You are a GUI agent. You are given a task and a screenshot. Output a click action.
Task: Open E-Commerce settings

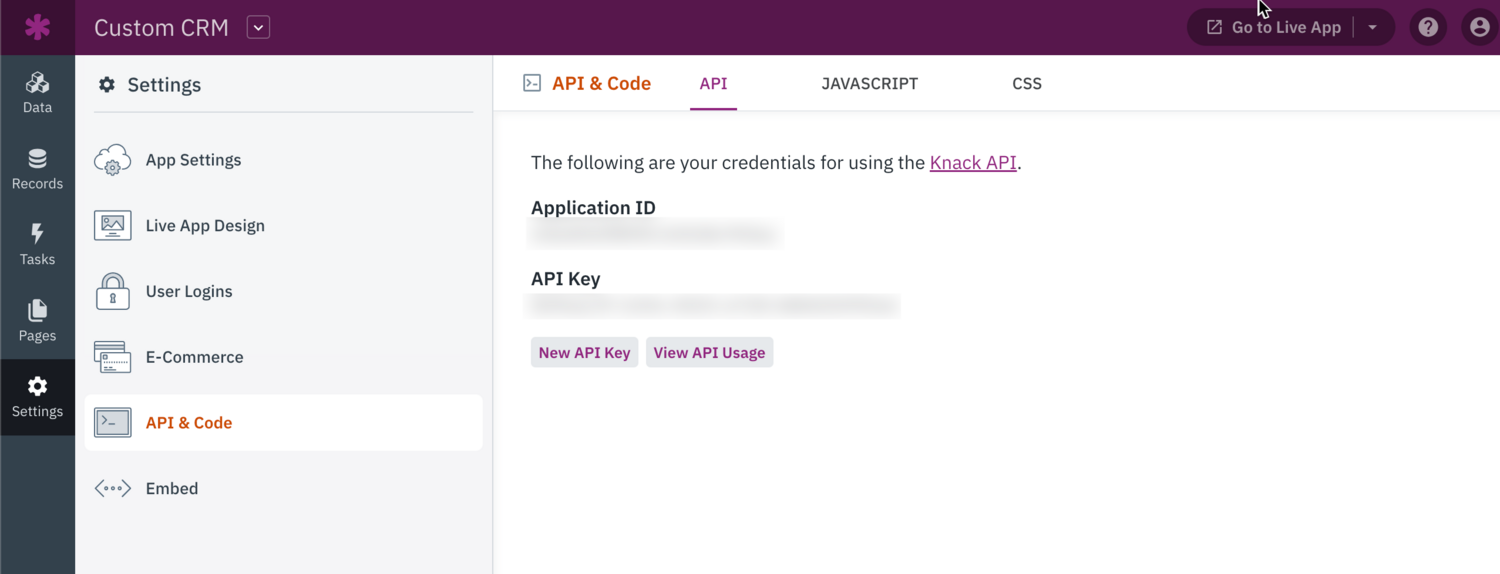(x=194, y=357)
